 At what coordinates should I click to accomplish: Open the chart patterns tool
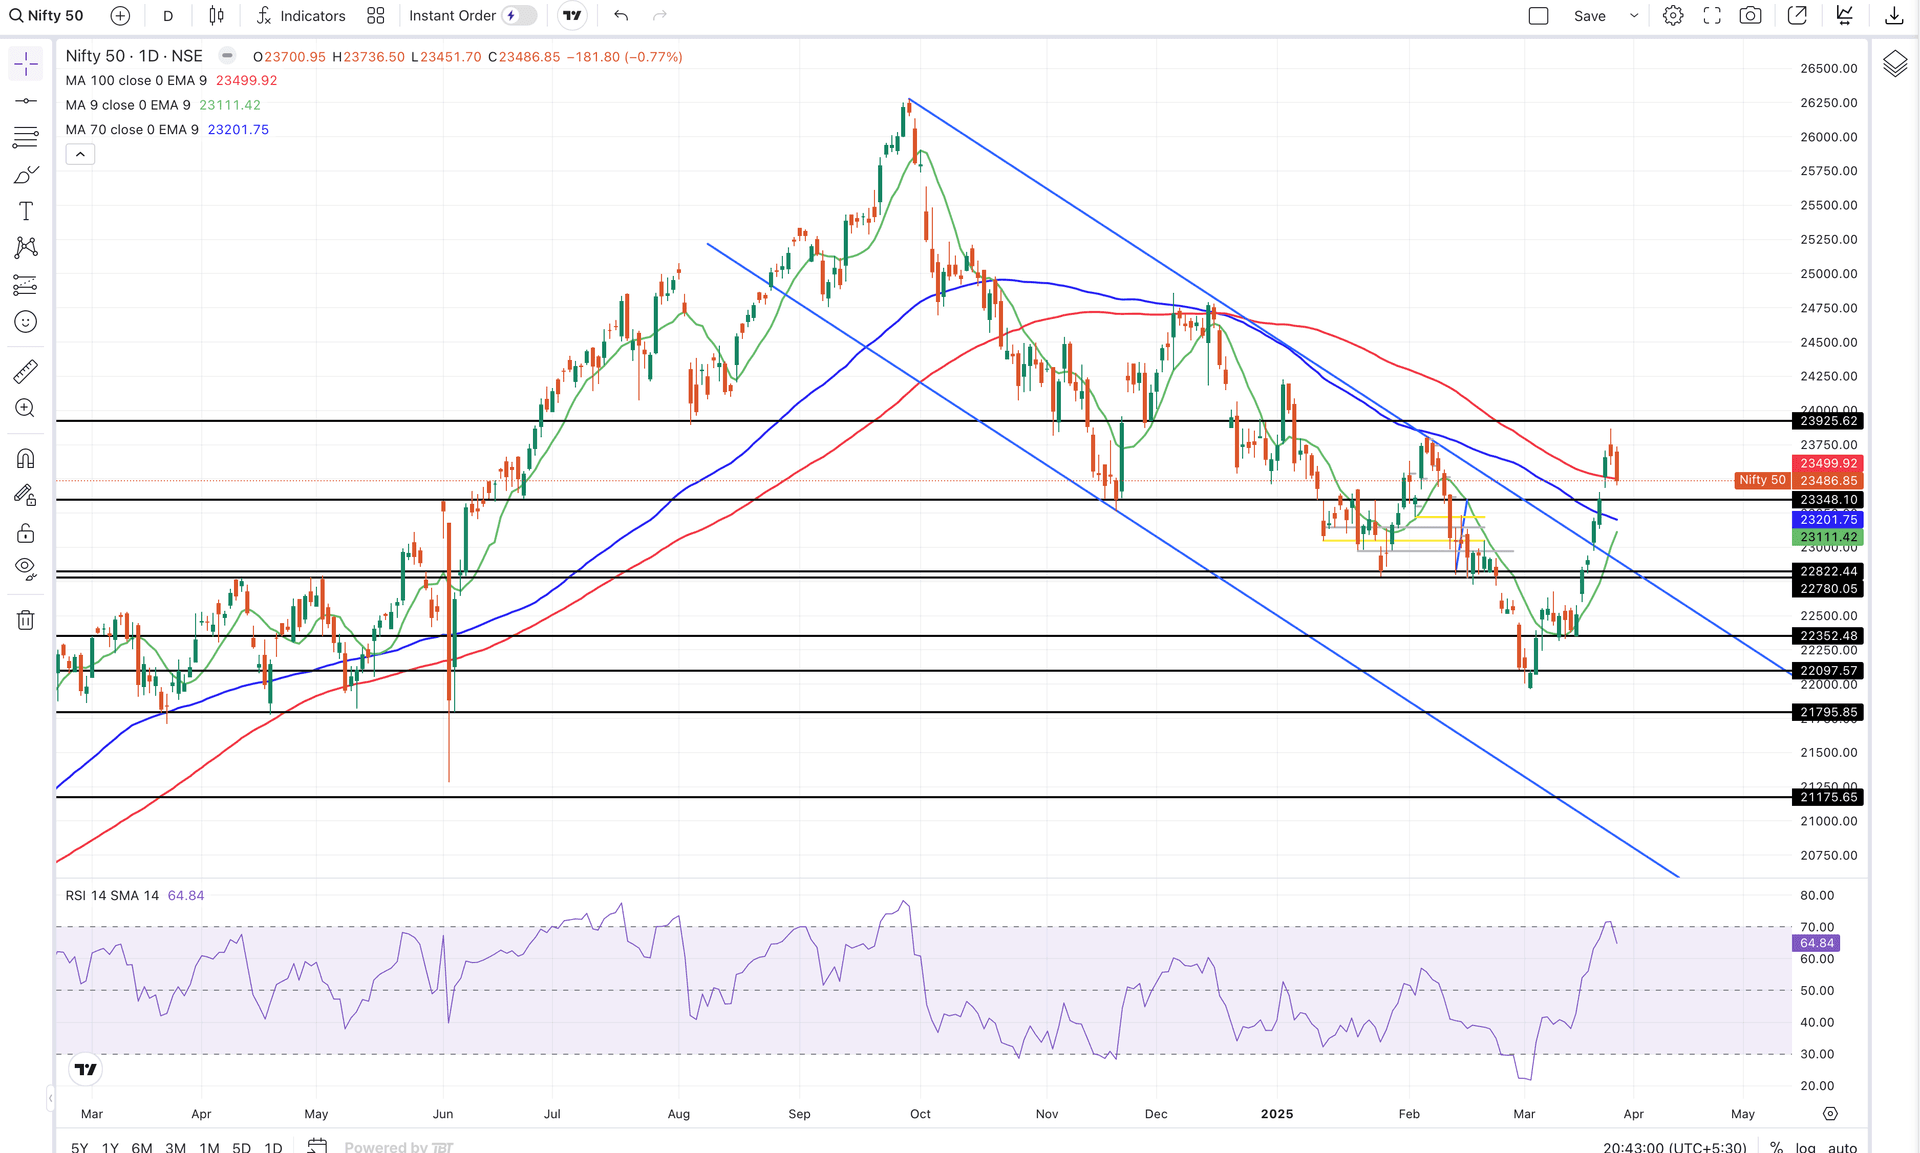pyautogui.click(x=26, y=247)
